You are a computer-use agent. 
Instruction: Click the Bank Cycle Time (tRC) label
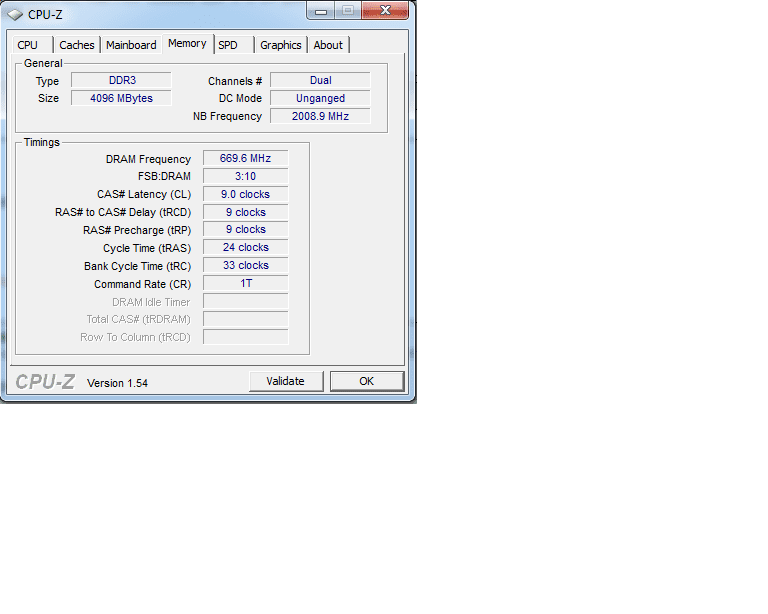coord(138,266)
